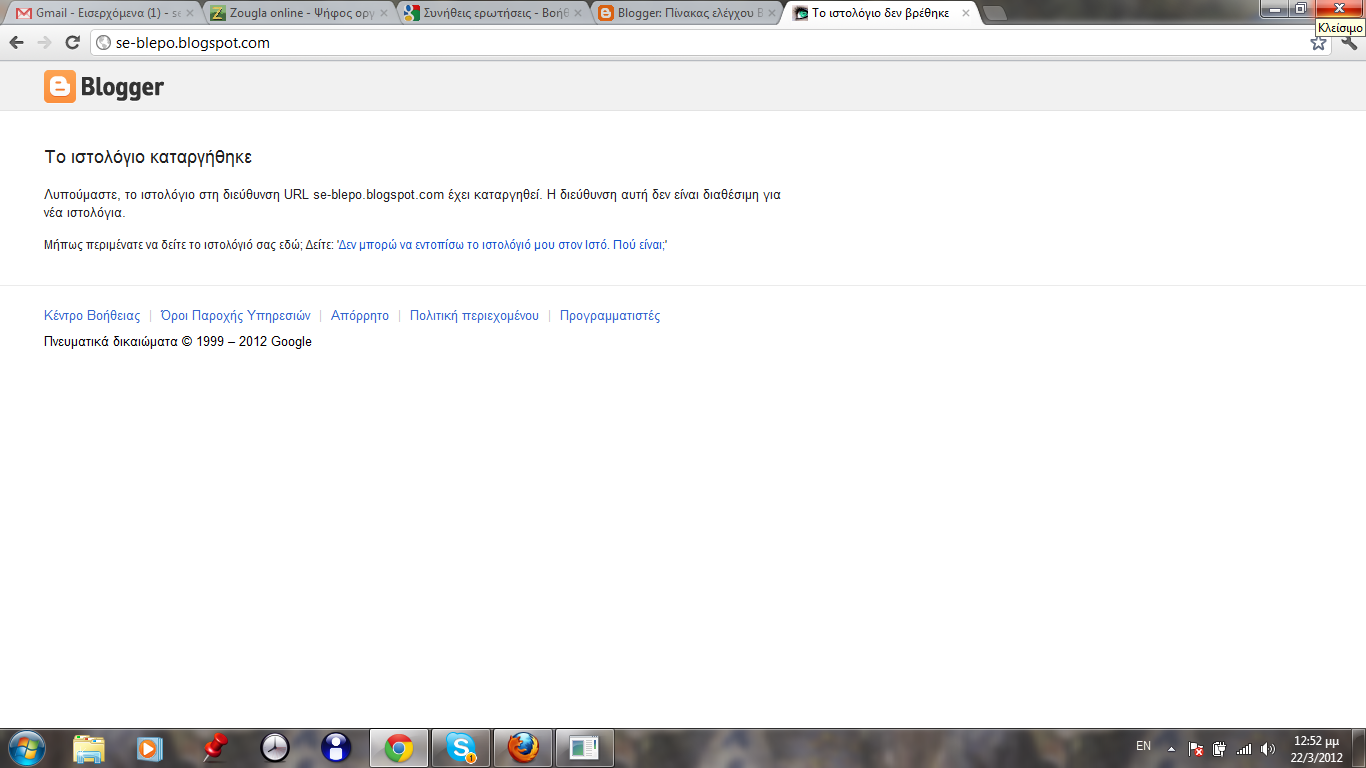Screen dimensions: 1366x768
Task: Open the blue round figure taskbar icon
Action: coord(337,748)
